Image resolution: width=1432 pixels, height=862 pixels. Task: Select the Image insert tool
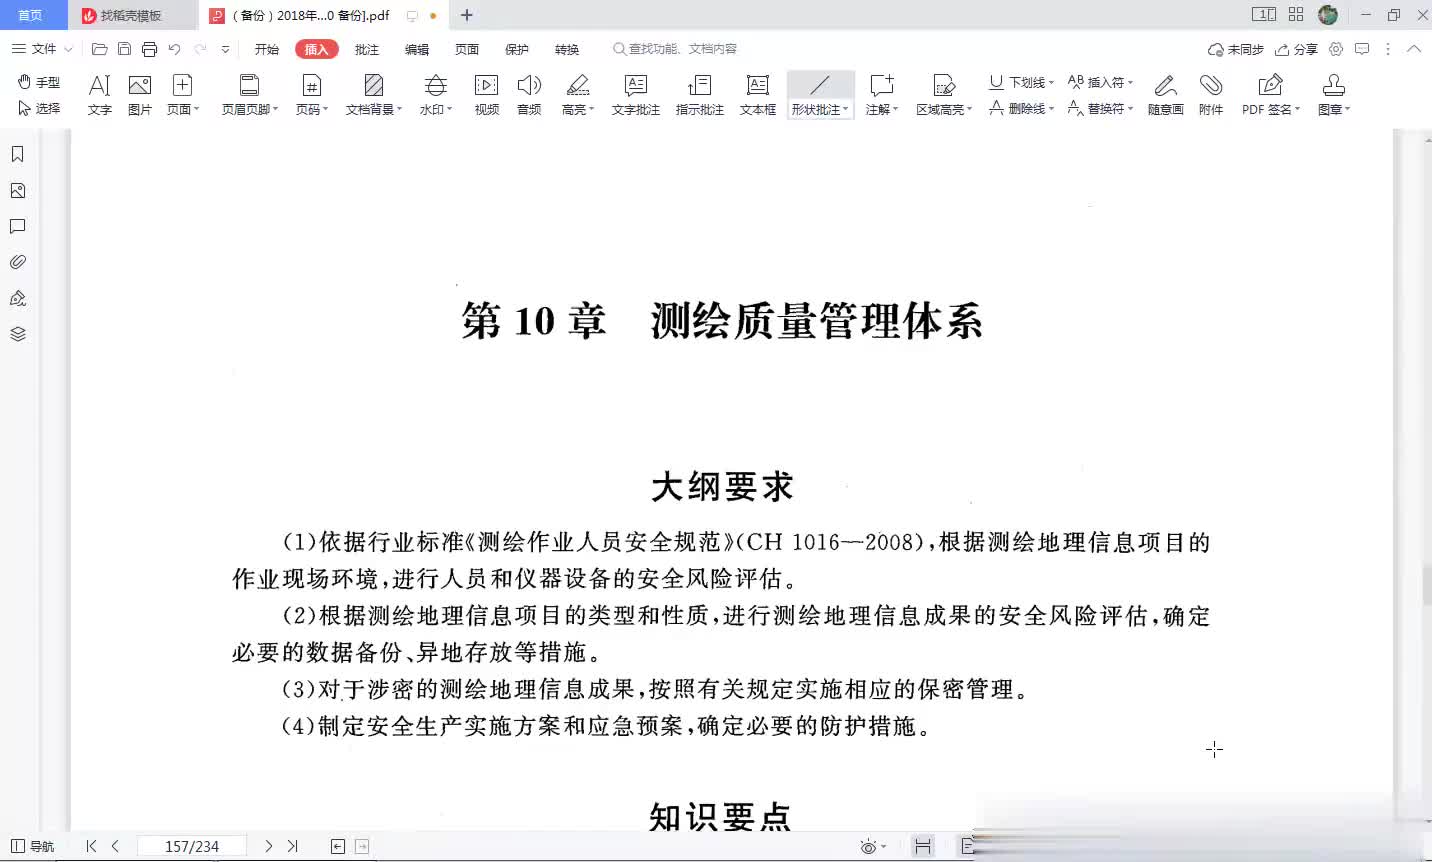click(140, 95)
